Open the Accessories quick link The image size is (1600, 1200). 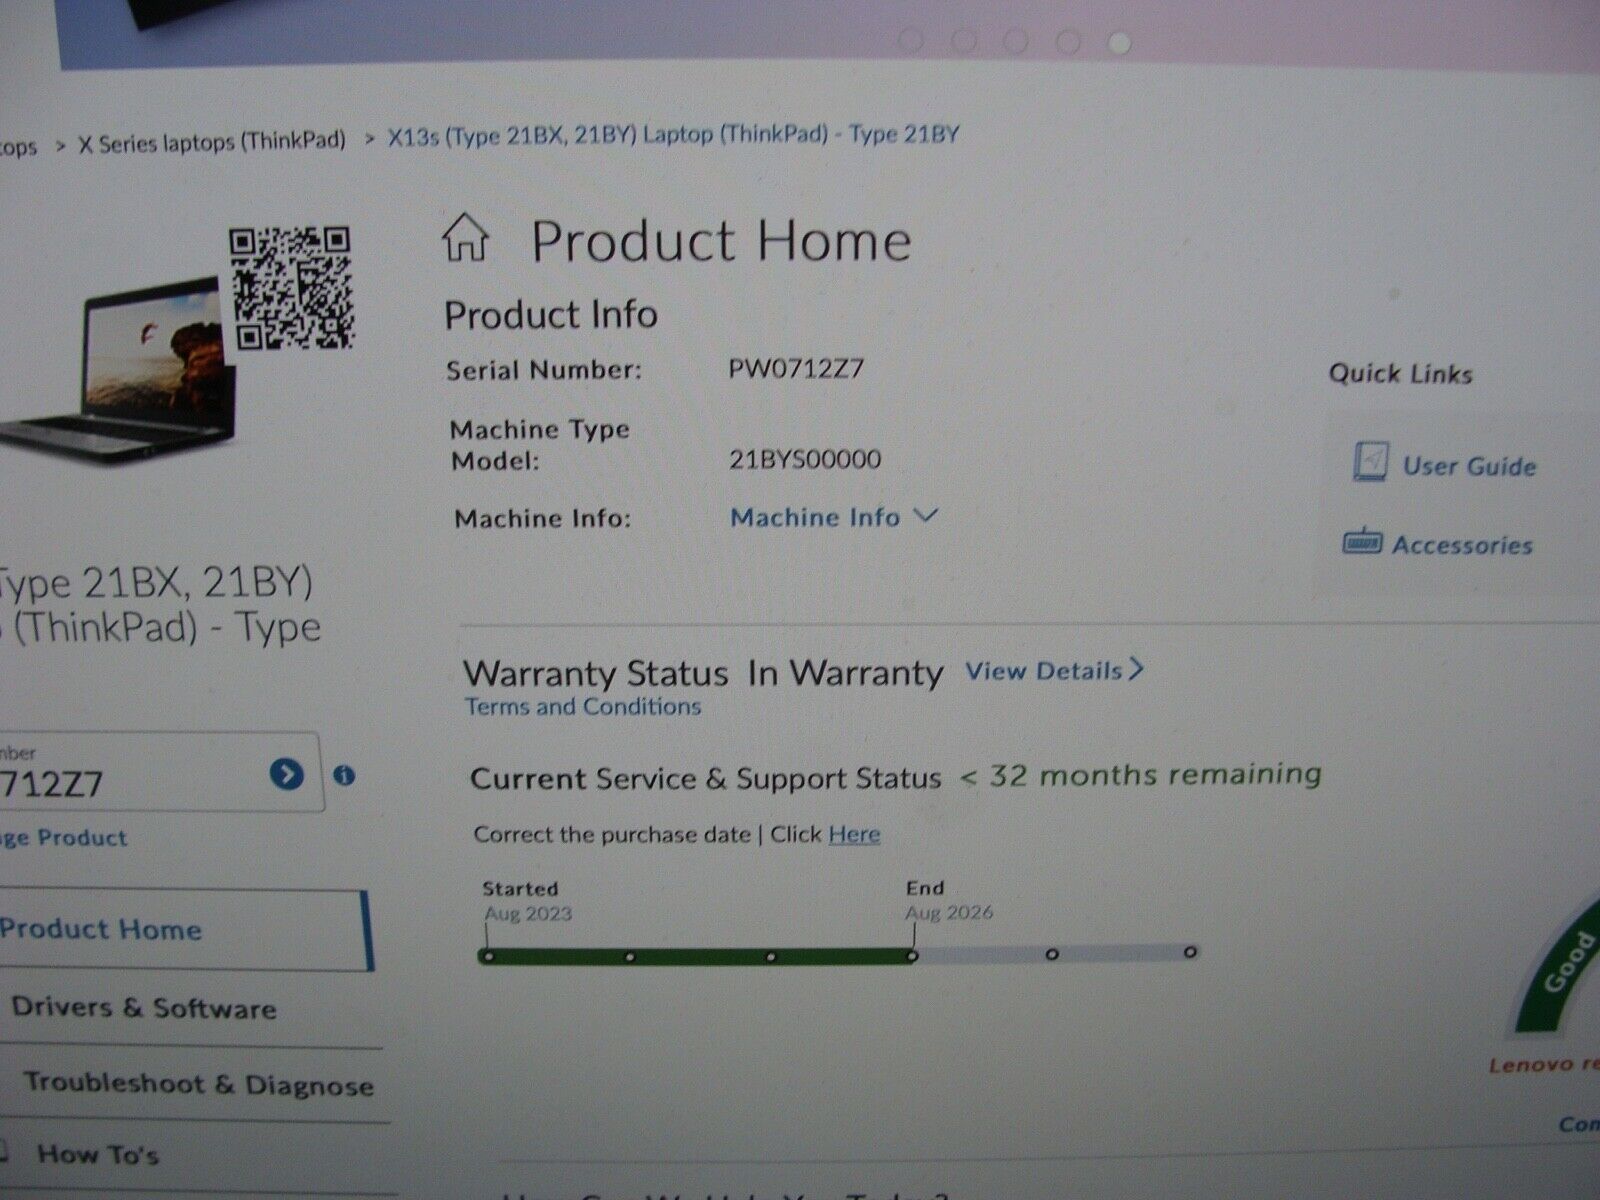[1462, 545]
